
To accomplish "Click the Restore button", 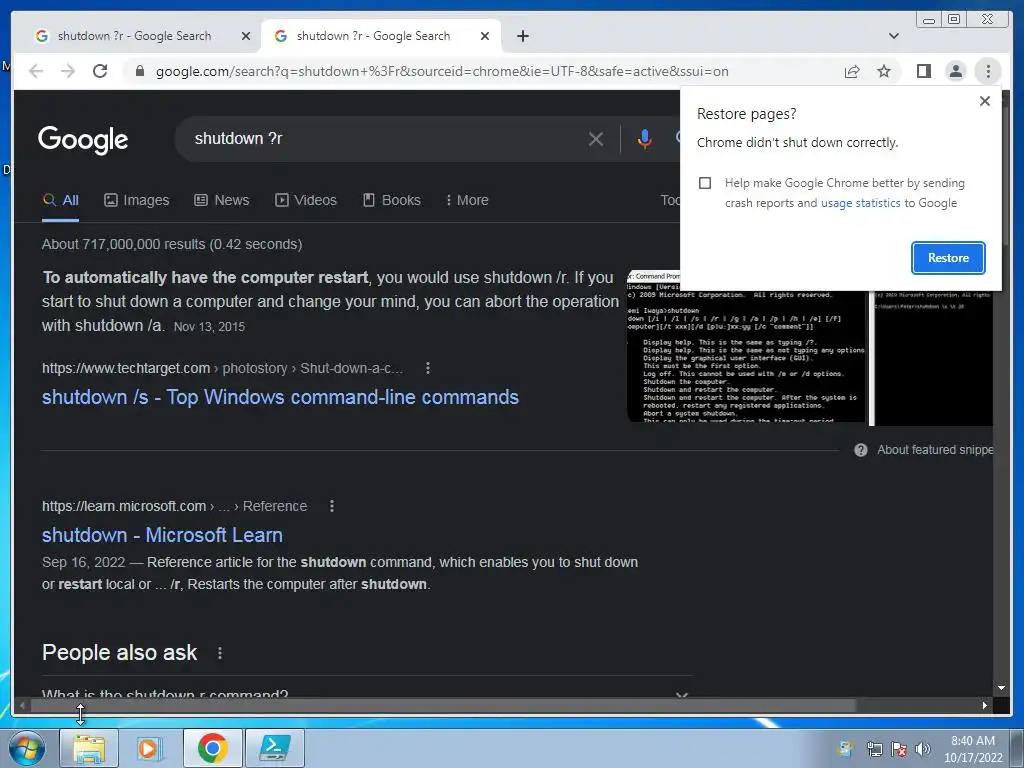I will (x=948, y=258).
